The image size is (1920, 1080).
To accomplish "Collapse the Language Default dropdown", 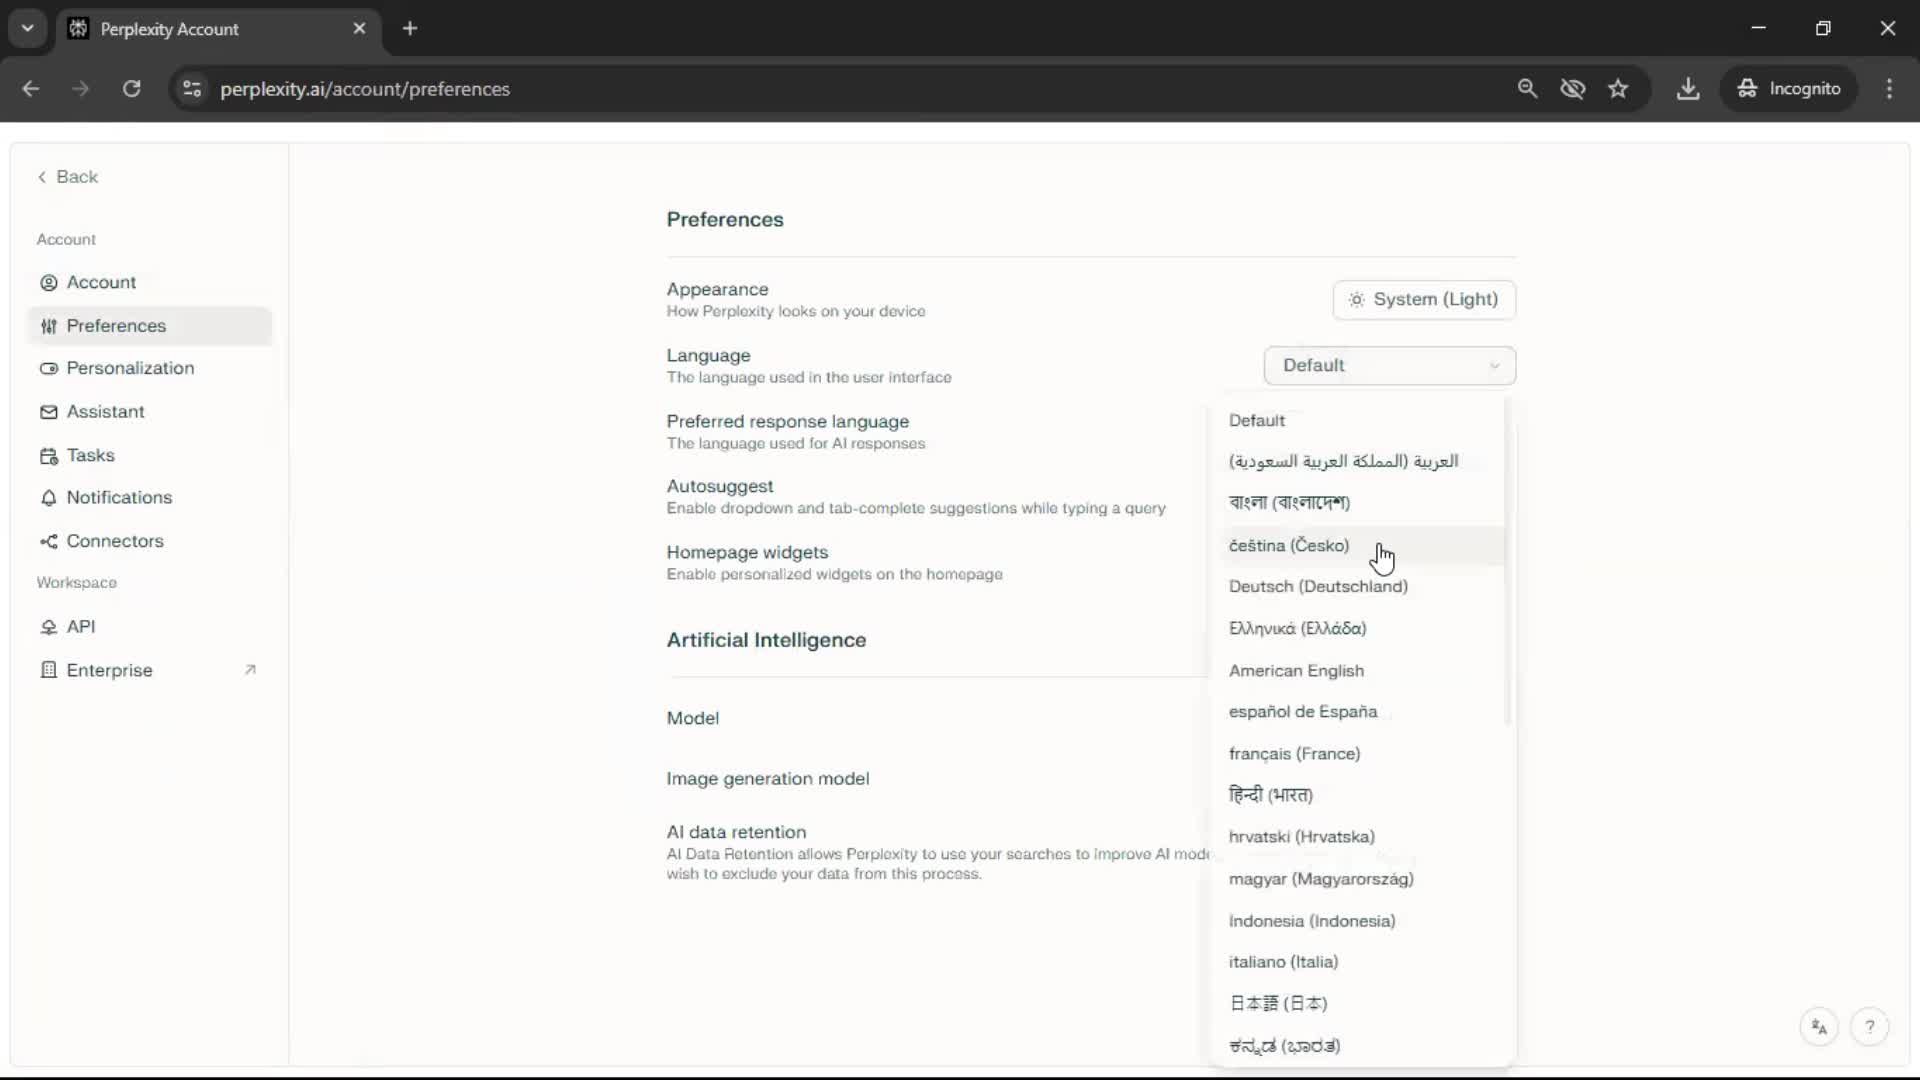I will tap(1389, 365).
